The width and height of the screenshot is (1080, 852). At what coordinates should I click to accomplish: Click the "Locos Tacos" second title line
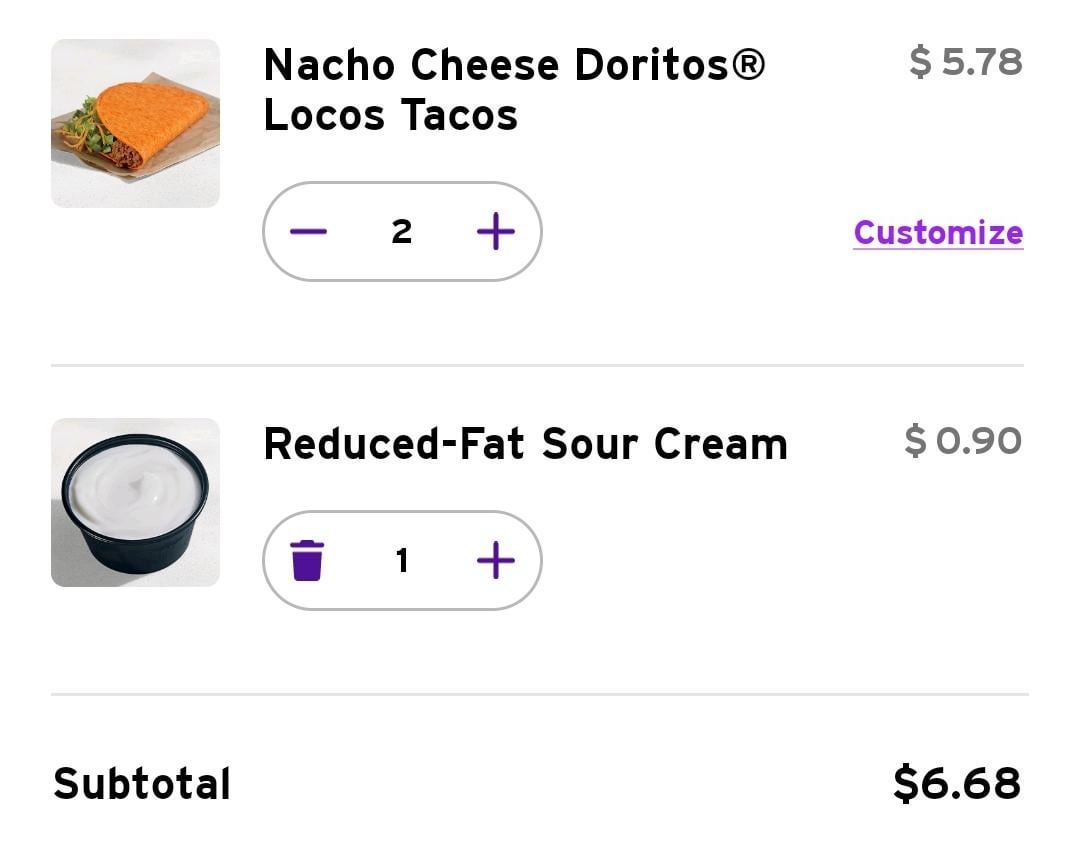tap(390, 115)
